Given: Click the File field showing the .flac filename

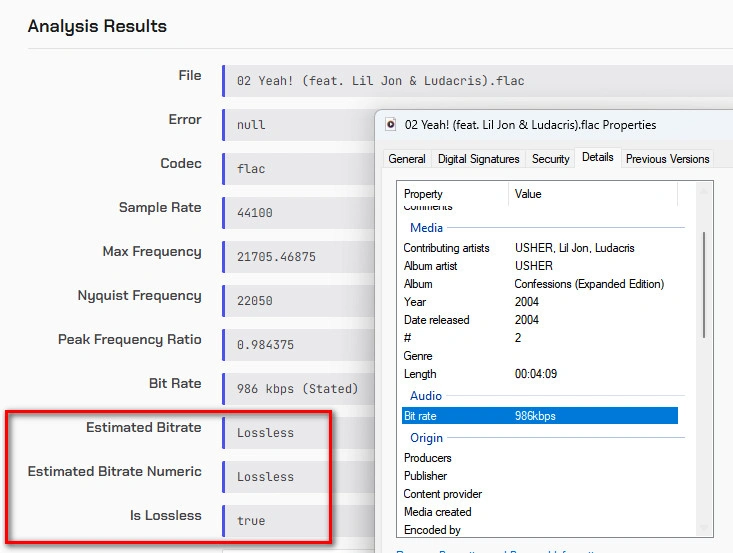Looking at the screenshot, I should coord(478,81).
